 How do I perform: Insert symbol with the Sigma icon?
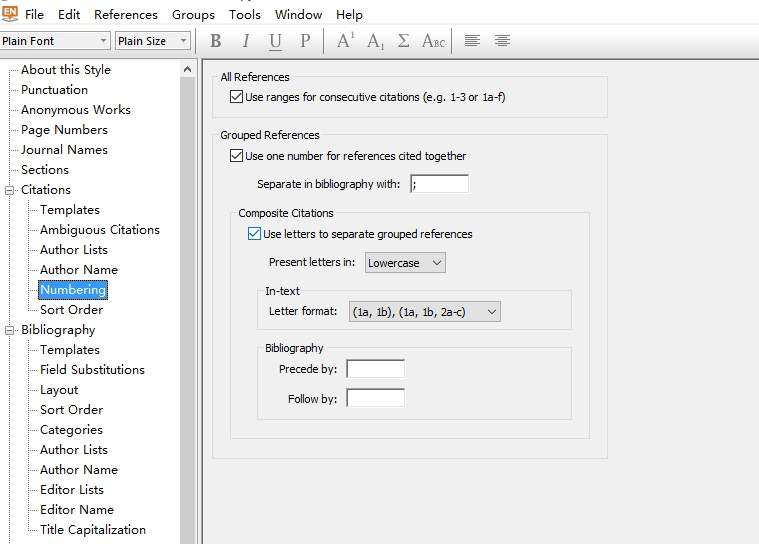pyautogui.click(x=403, y=41)
